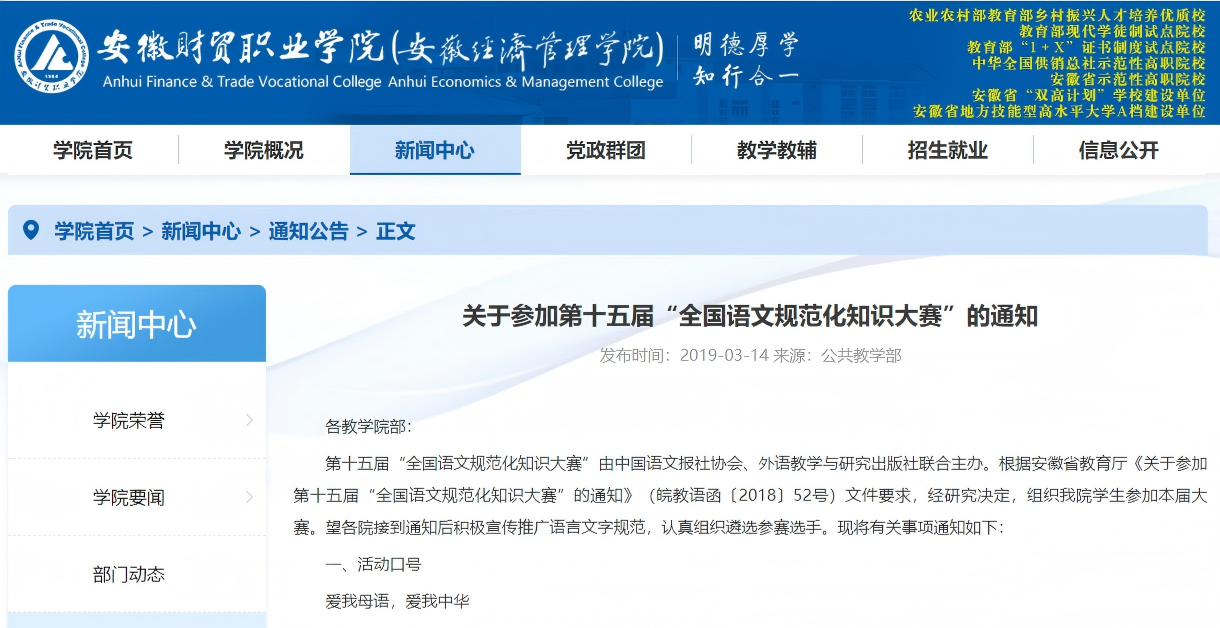
Task: Go to 通知公告 in breadcrumb
Action: pos(308,231)
